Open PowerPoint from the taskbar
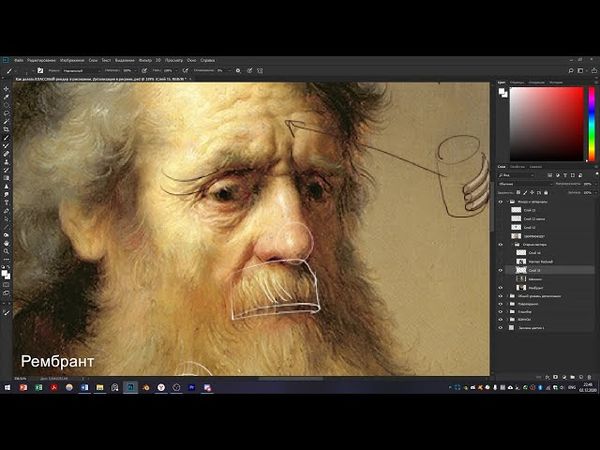This screenshot has width=600, height=450. pyautogui.click(x=23, y=388)
